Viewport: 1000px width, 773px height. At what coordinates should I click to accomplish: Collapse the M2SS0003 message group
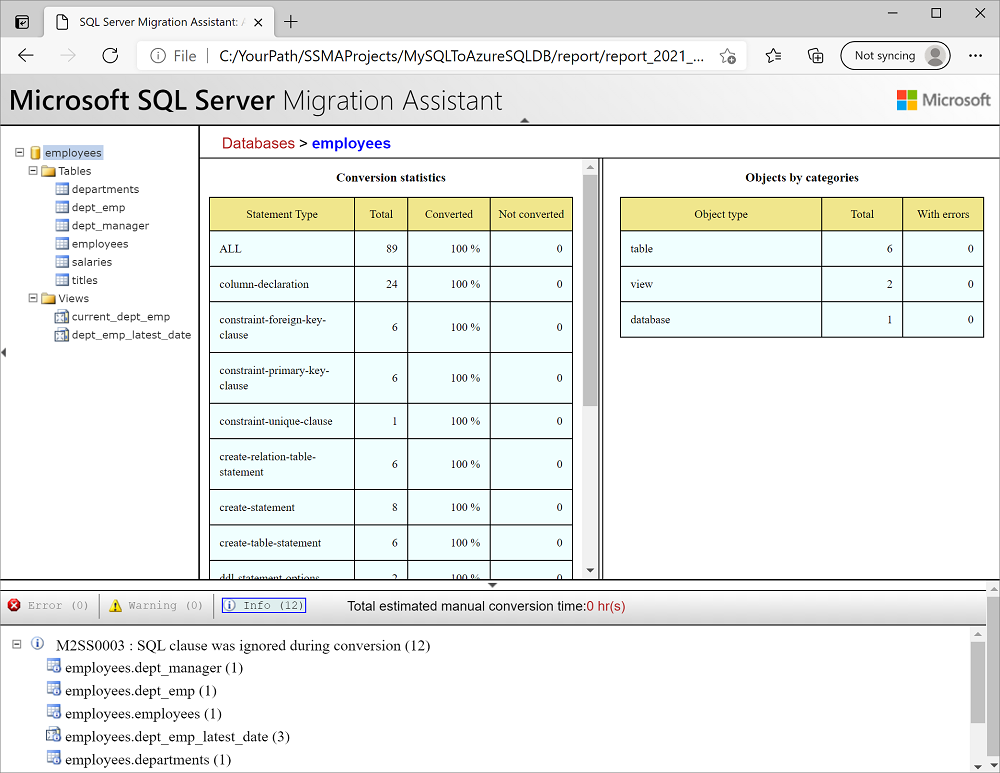[15, 644]
